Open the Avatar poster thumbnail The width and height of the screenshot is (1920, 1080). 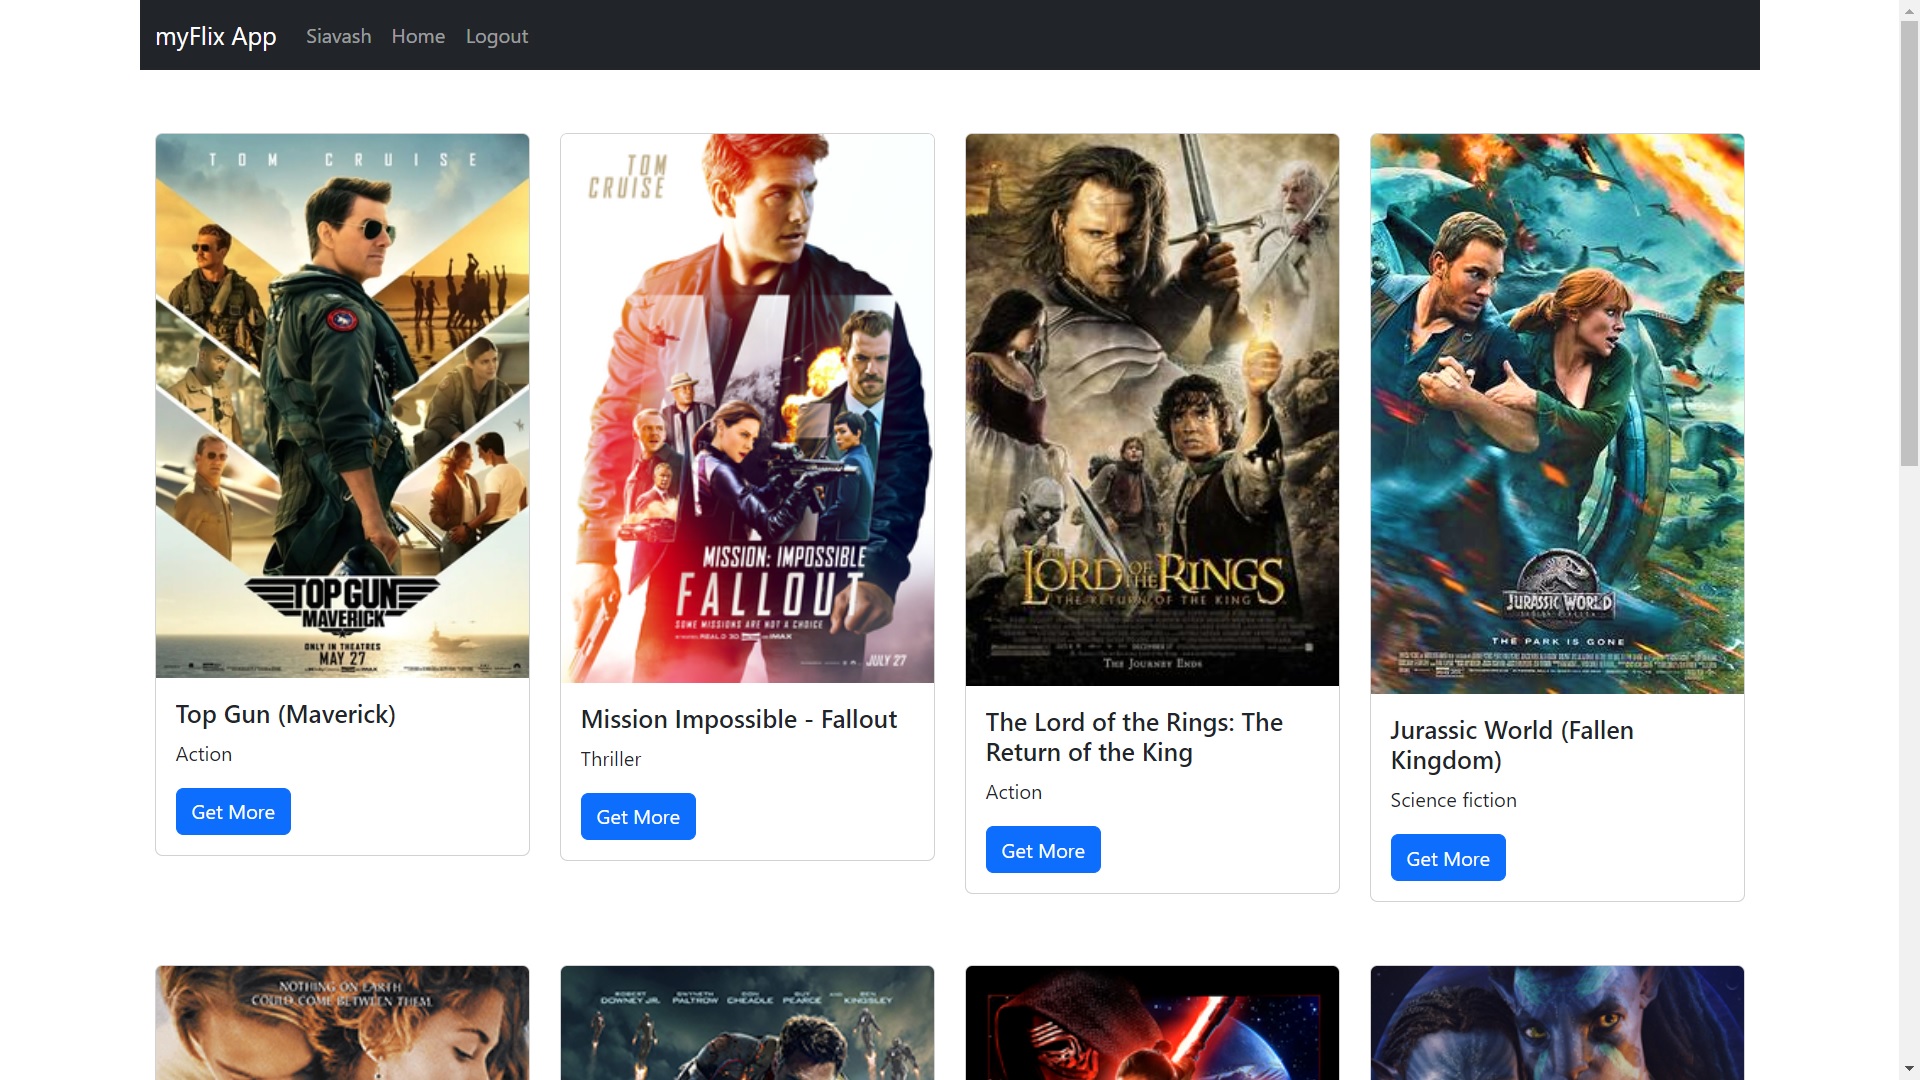point(1557,1022)
